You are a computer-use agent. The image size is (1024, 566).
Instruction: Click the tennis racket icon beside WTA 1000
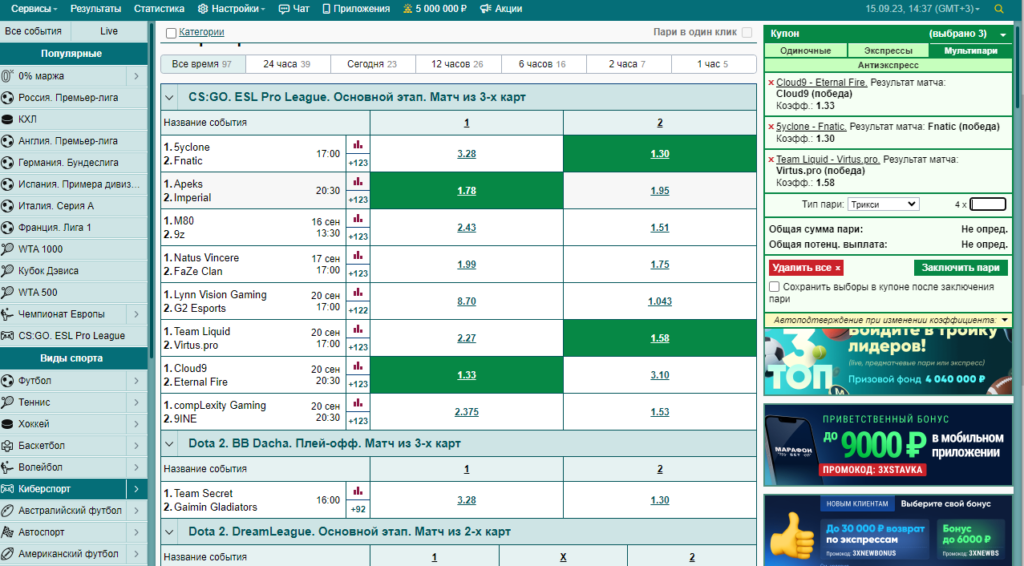click(8, 249)
